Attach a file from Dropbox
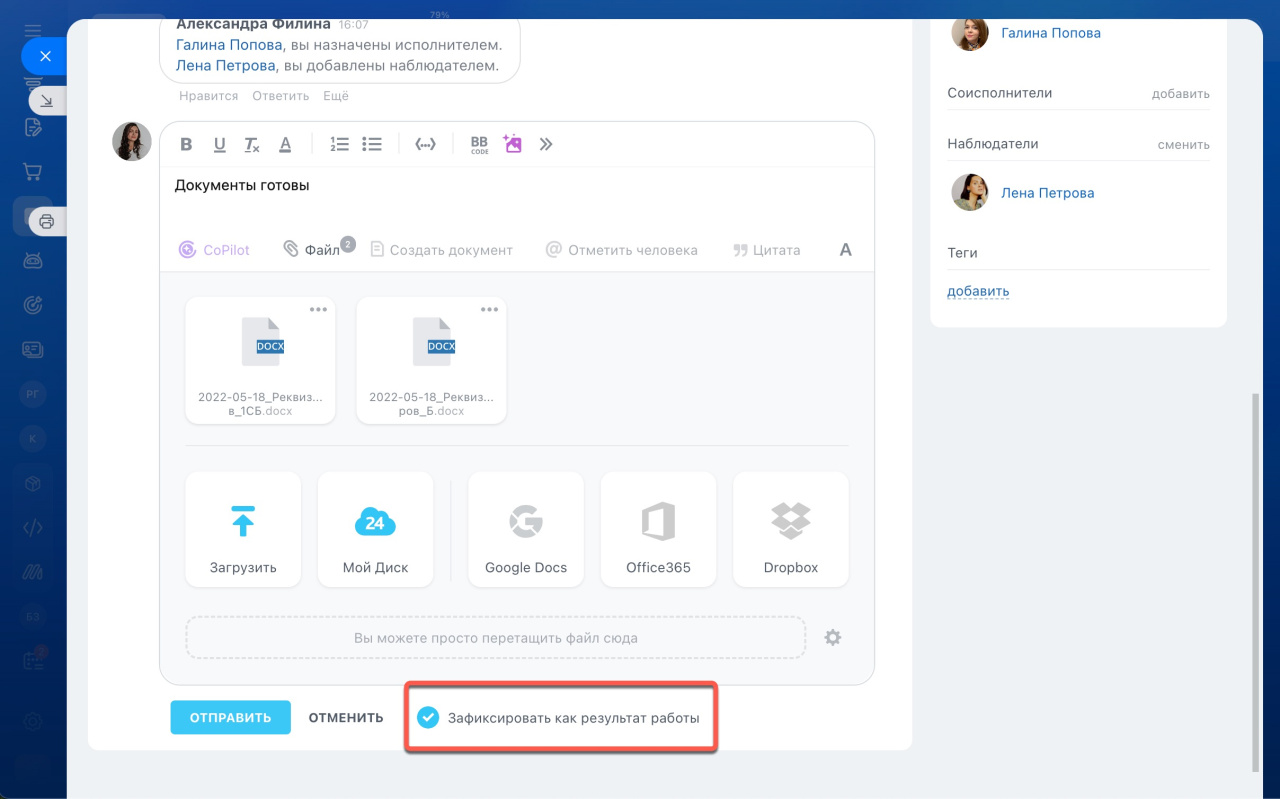The image size is (1280, 799). [791, 529]
